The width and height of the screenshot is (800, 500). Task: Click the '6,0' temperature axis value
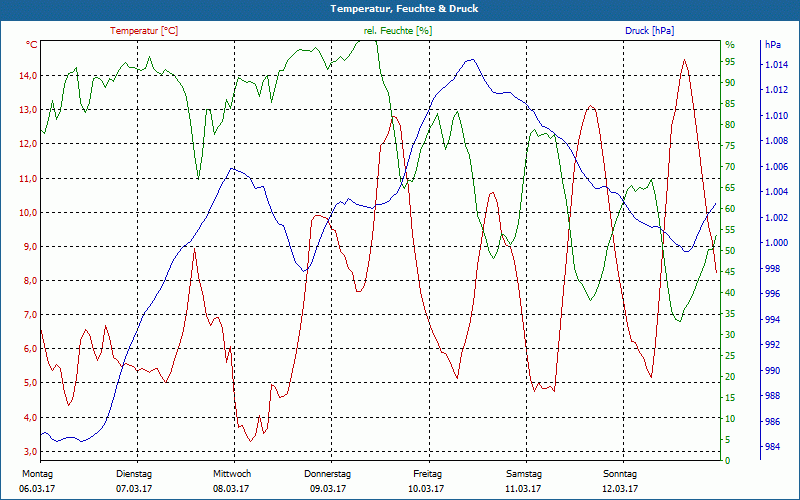[x=30, y=349]
